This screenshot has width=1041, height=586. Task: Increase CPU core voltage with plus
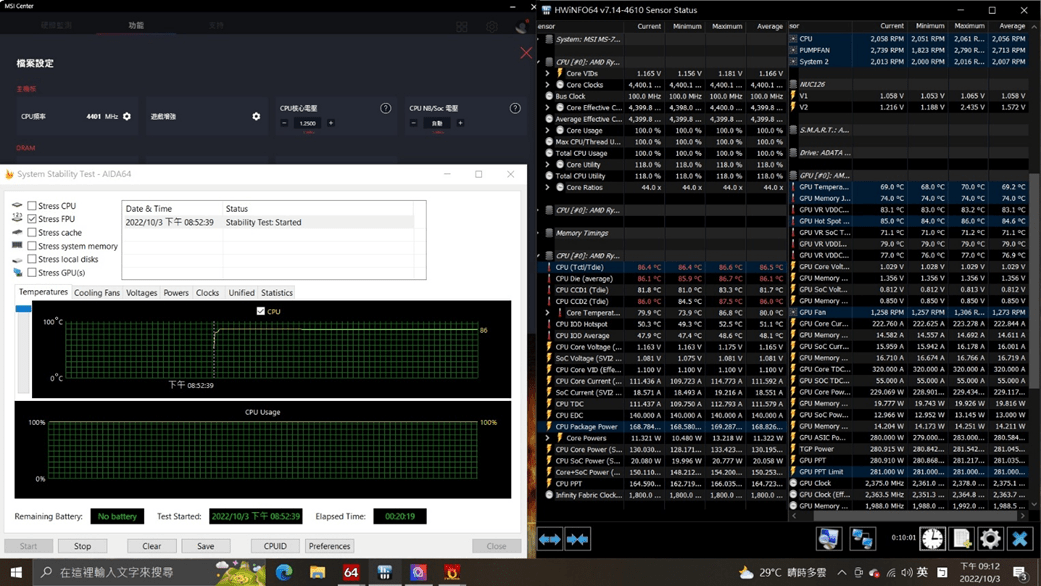coord(331,123)
